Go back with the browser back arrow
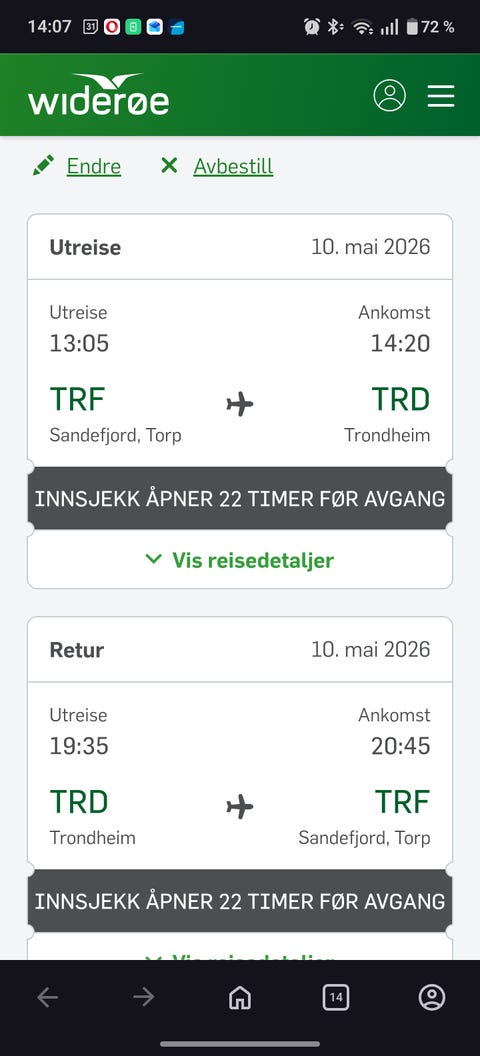This screenshot has height=1056, width=480. click(x=47, y=997)
